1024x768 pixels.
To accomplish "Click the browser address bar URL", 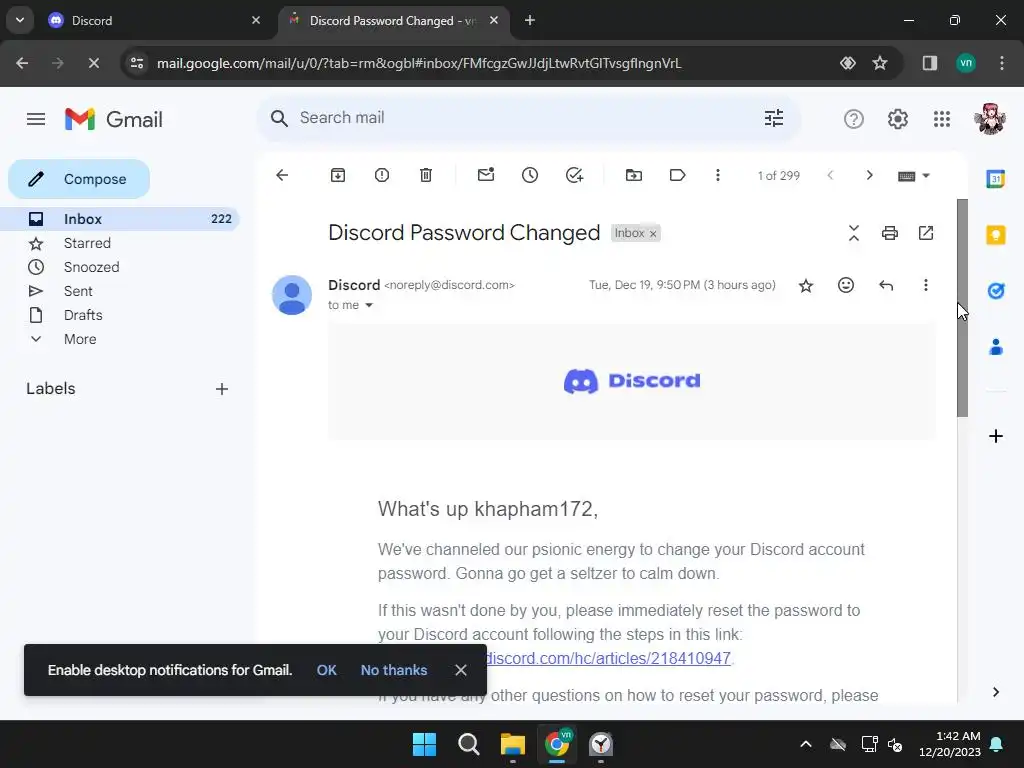I will click(419, 63).
